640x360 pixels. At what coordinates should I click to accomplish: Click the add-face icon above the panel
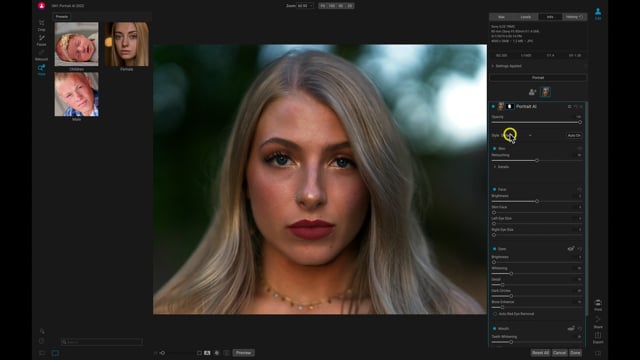click(x=532, y=92)
